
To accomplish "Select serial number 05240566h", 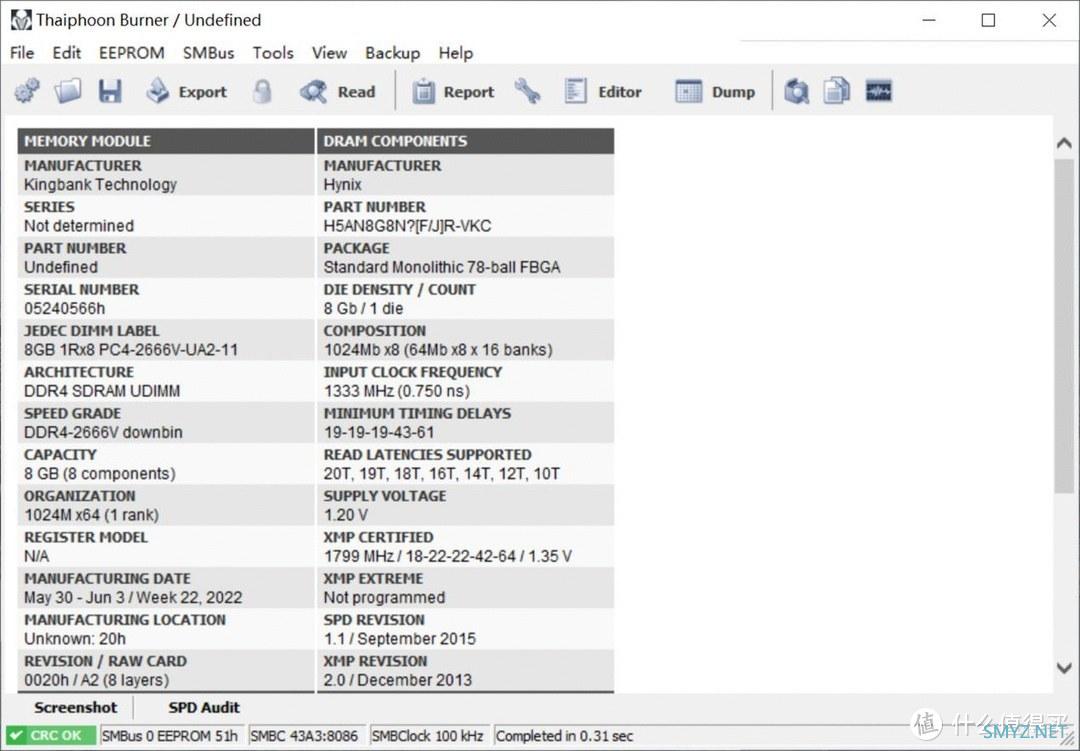I will click(65, 309).
